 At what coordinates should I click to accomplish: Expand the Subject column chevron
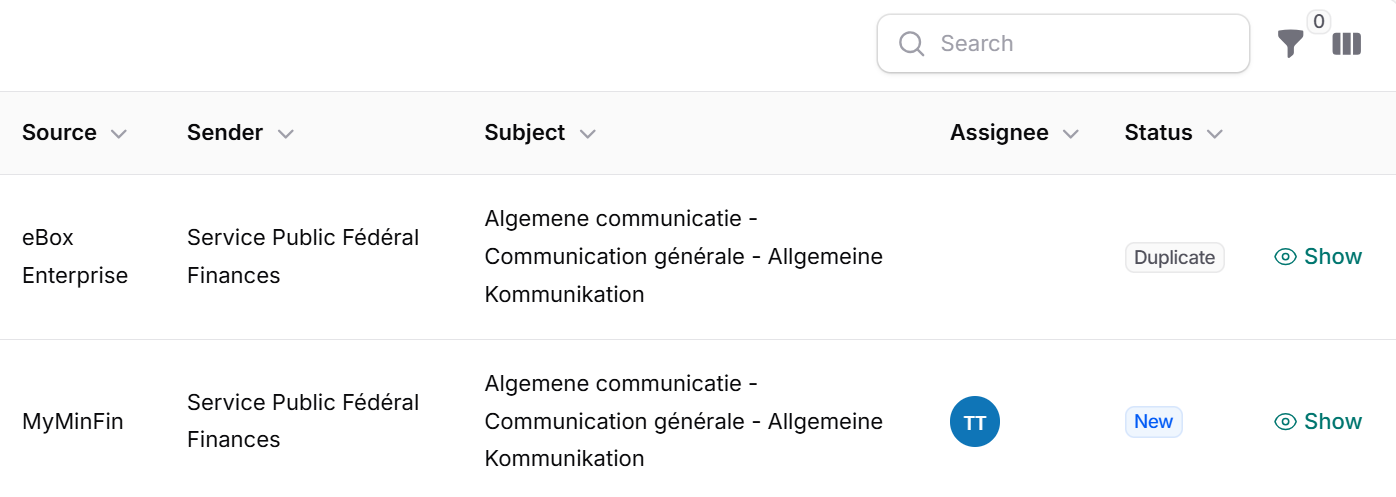pos(587,134)
